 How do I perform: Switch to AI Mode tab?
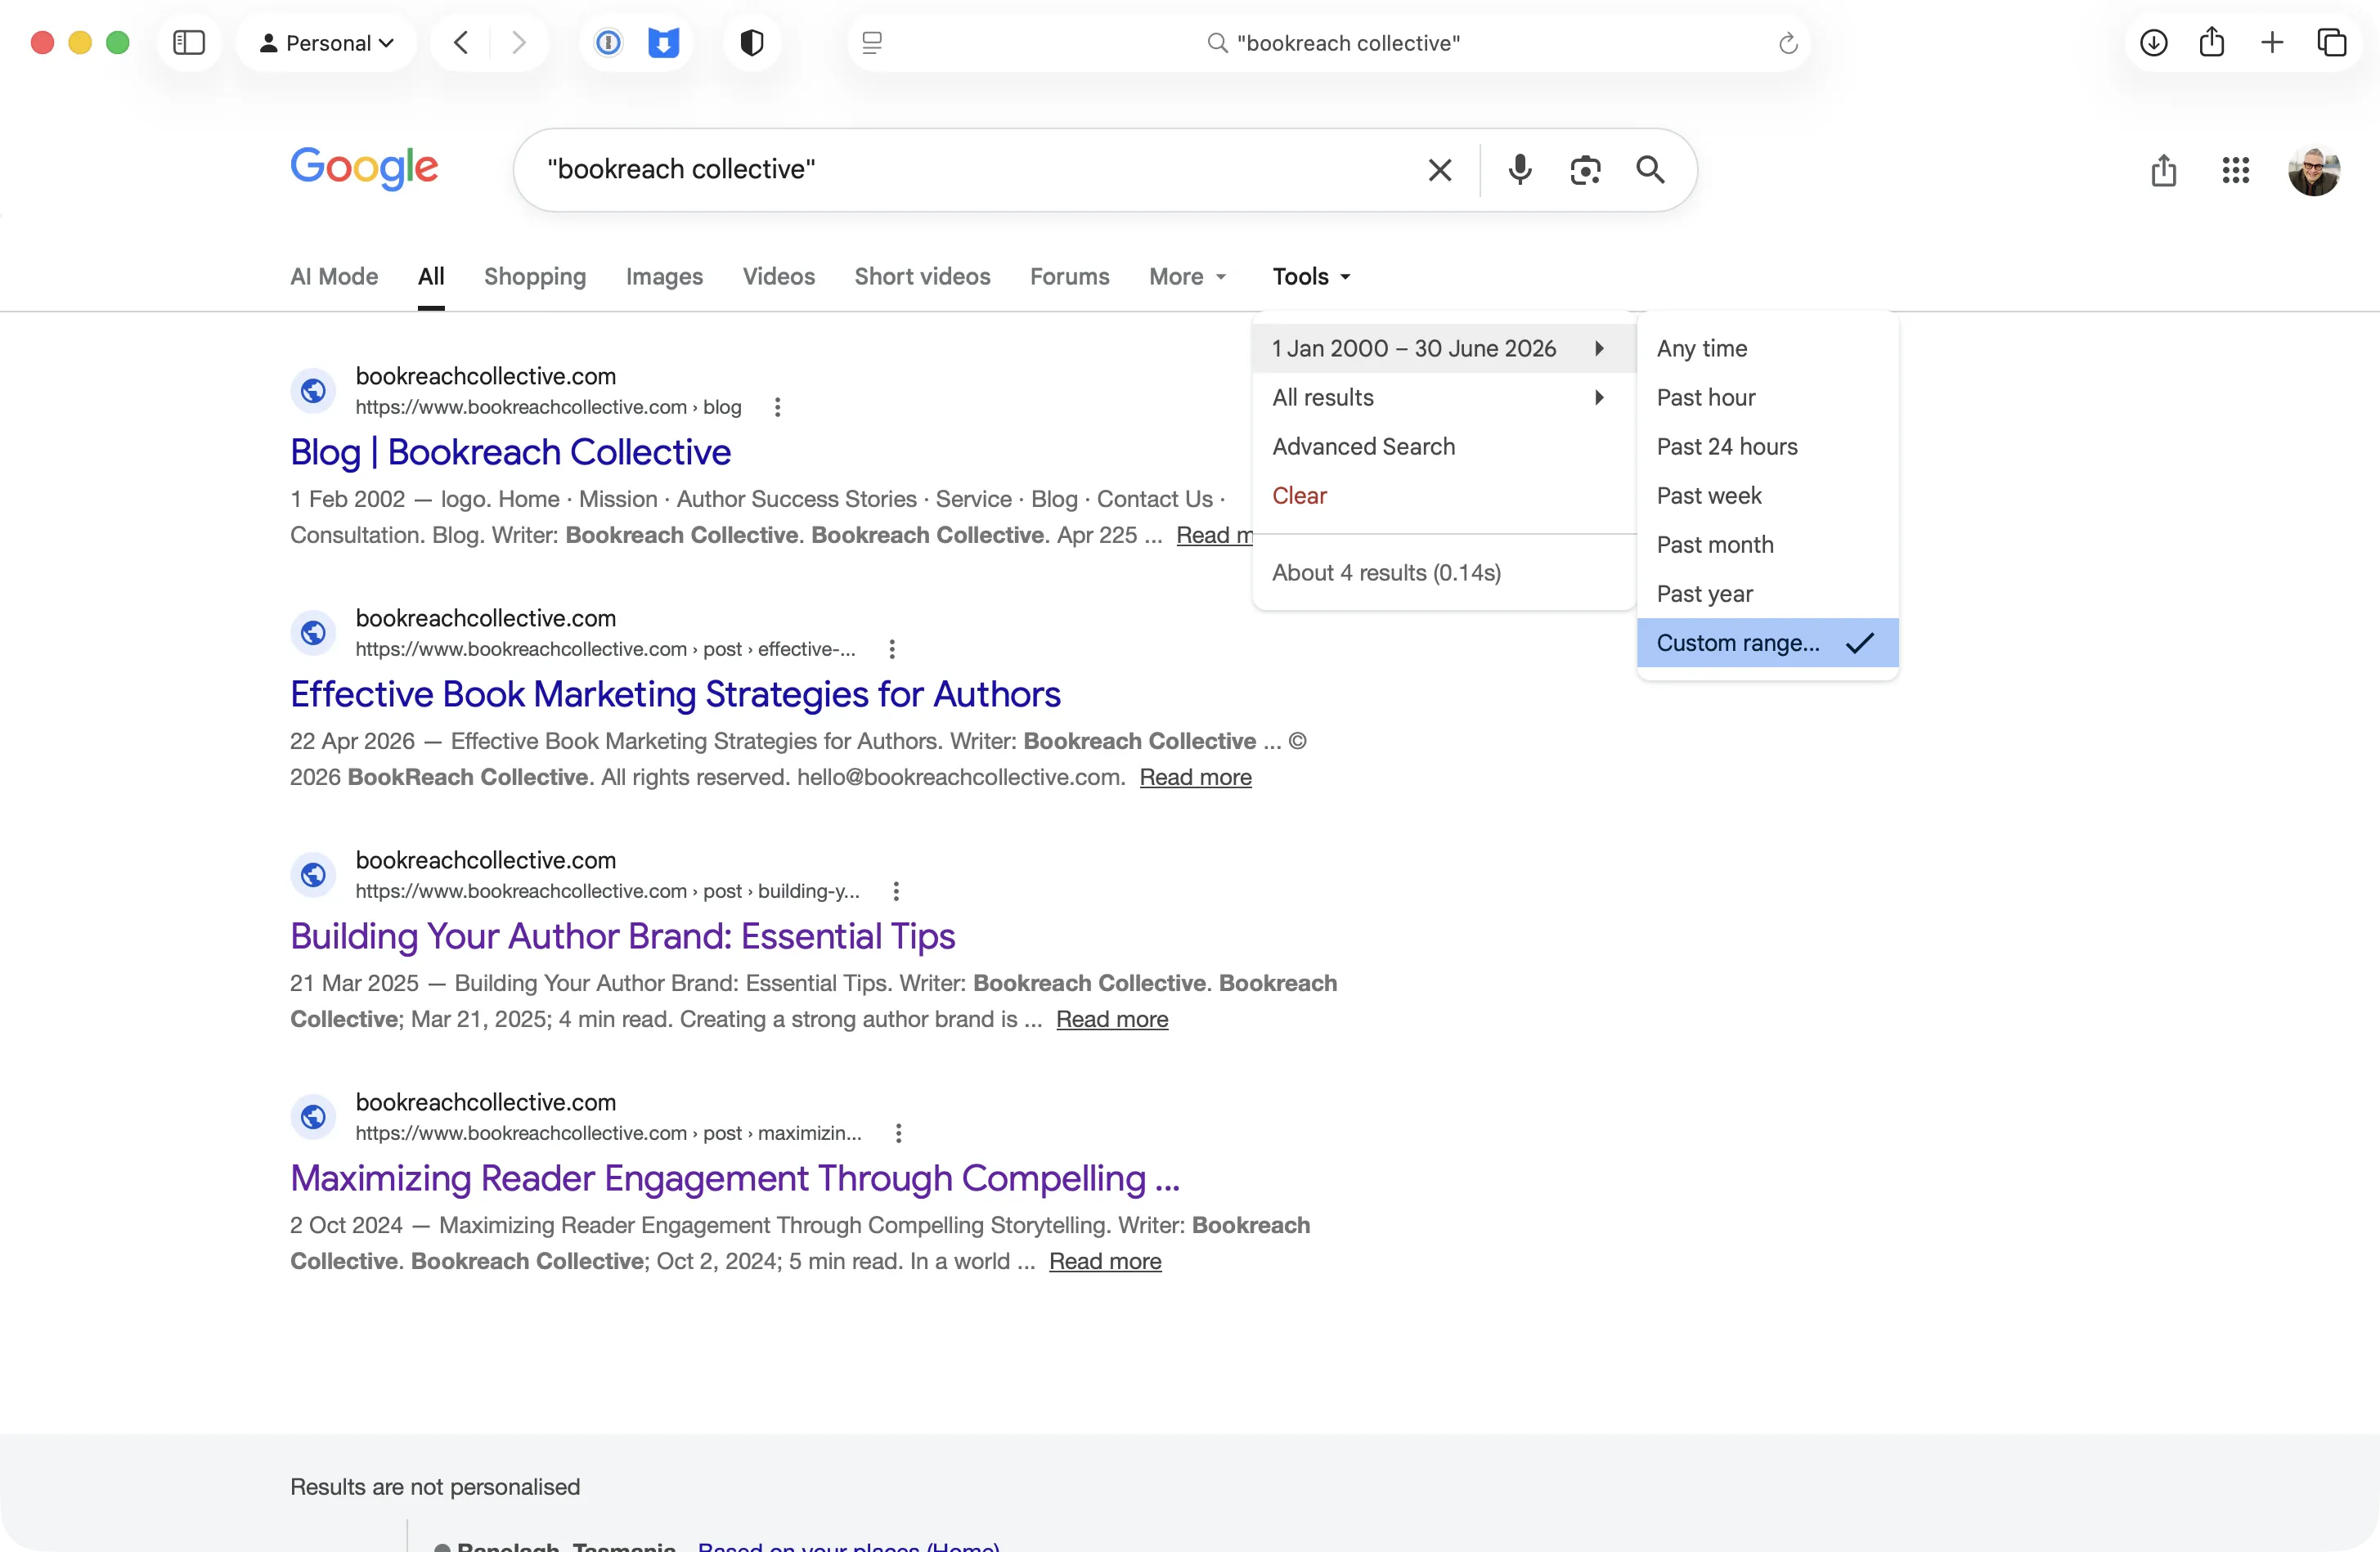pos(334,277)
